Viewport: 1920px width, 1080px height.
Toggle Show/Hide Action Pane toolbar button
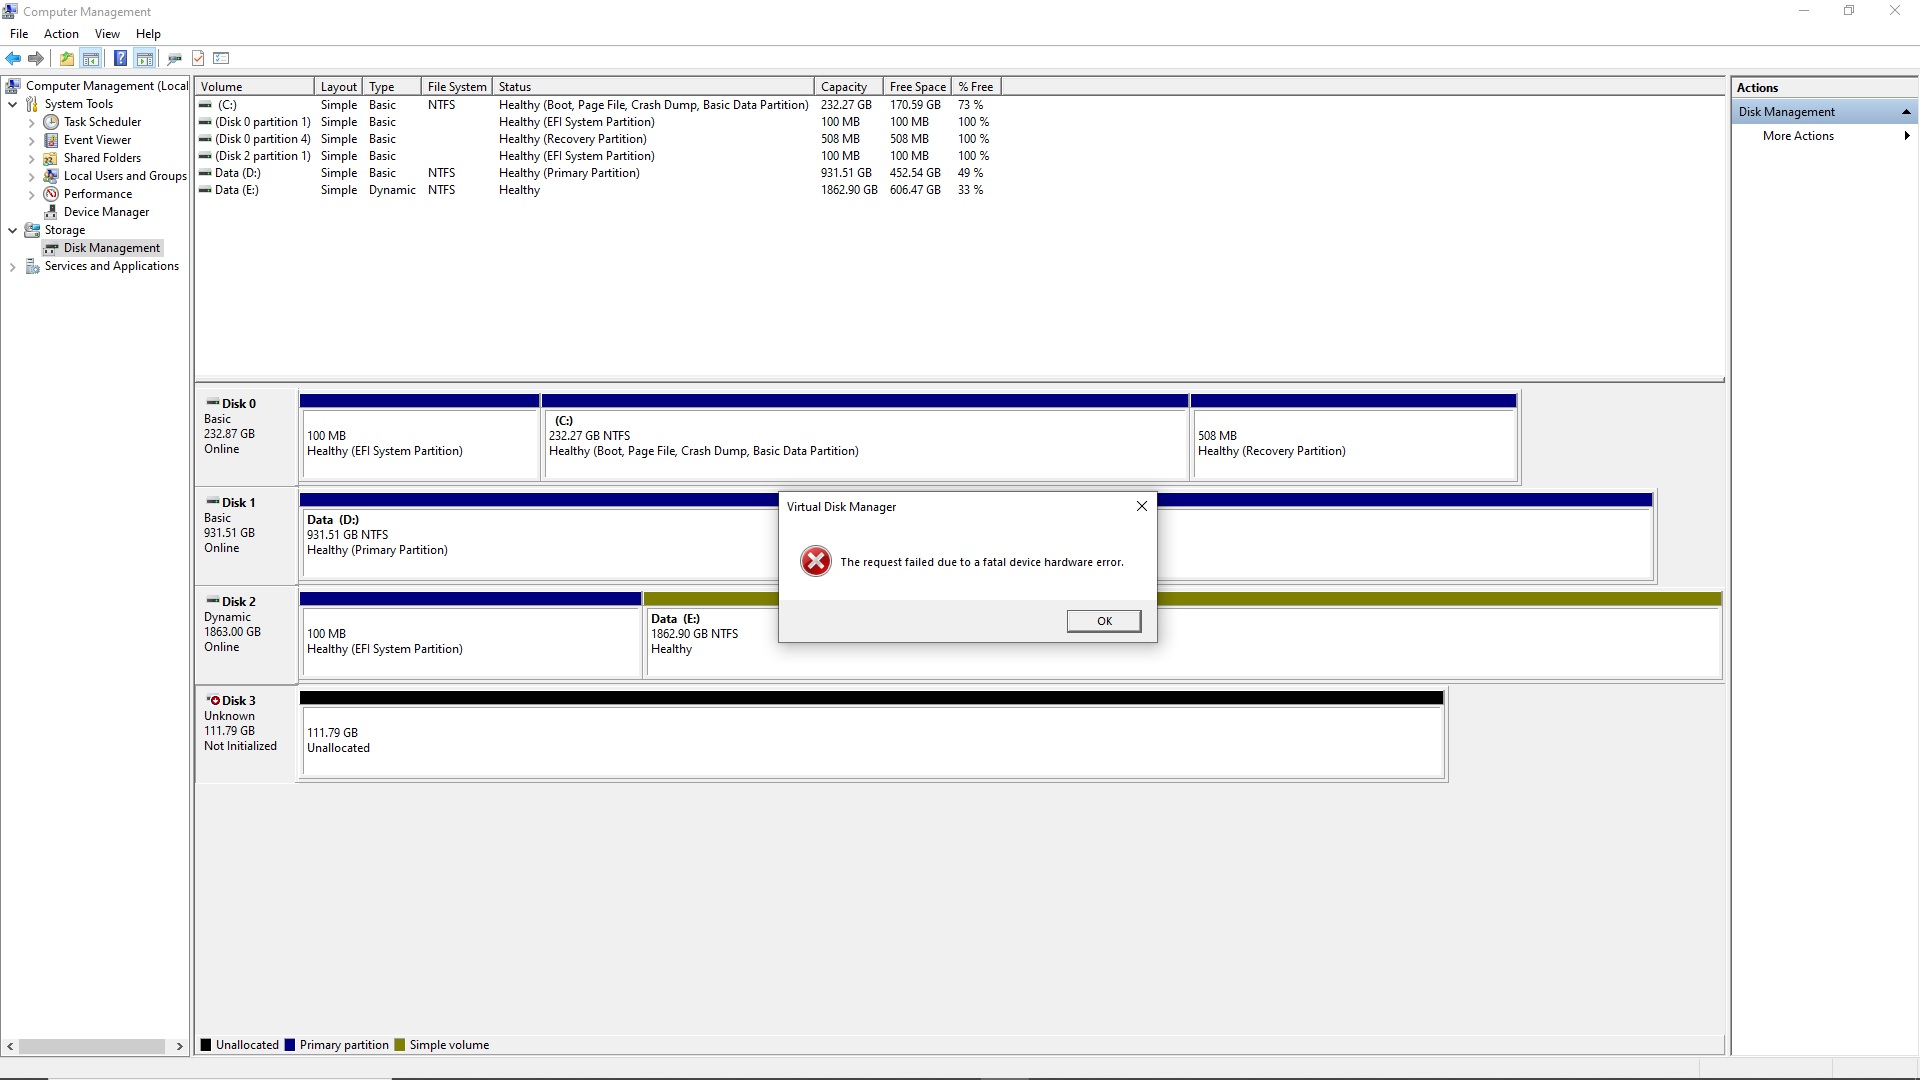[144, 58]
